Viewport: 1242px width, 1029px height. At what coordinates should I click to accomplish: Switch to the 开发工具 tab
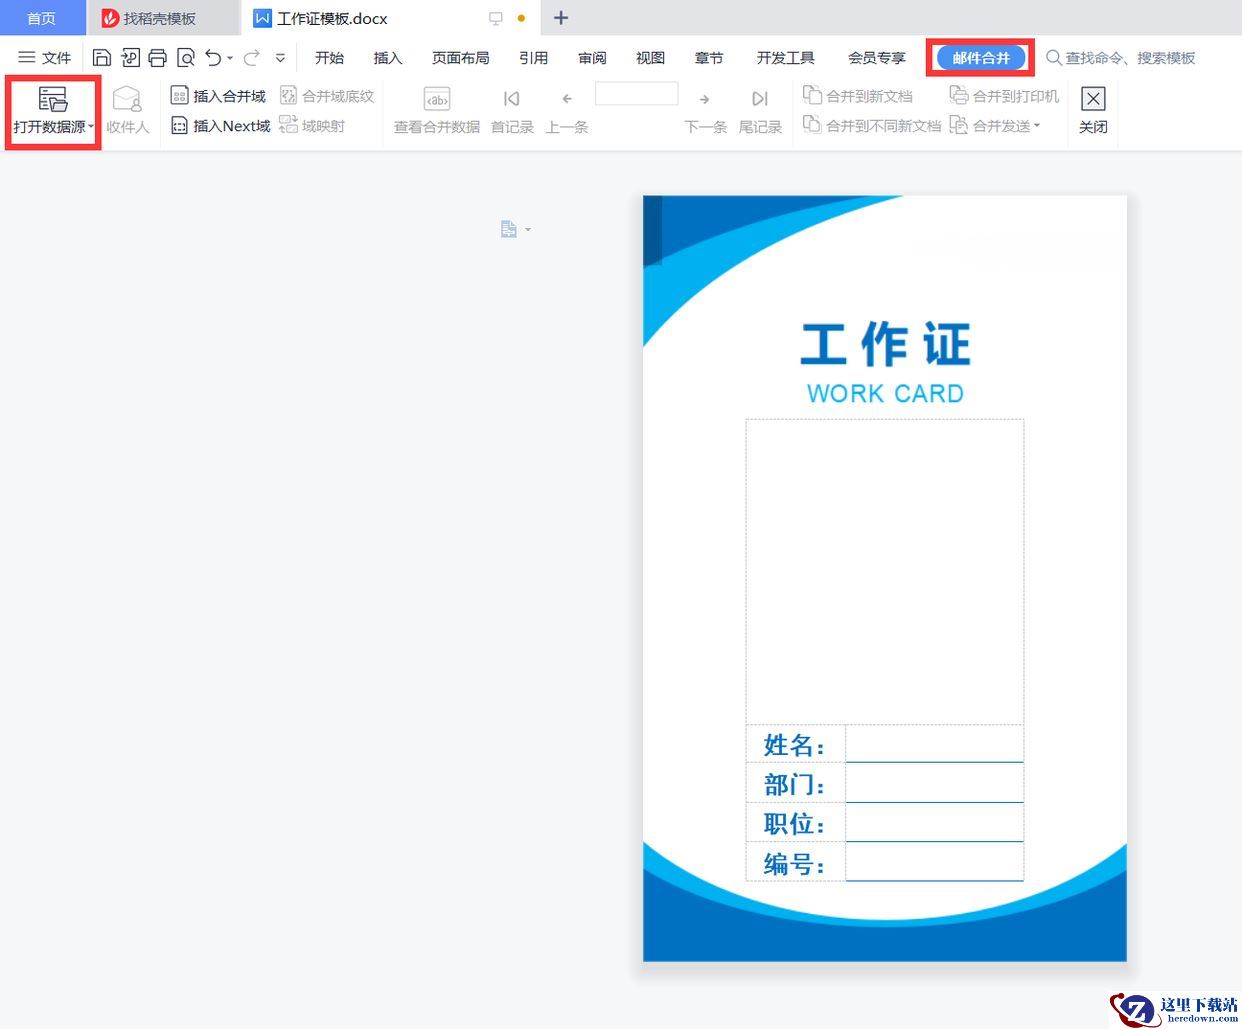tap(785, 58)
